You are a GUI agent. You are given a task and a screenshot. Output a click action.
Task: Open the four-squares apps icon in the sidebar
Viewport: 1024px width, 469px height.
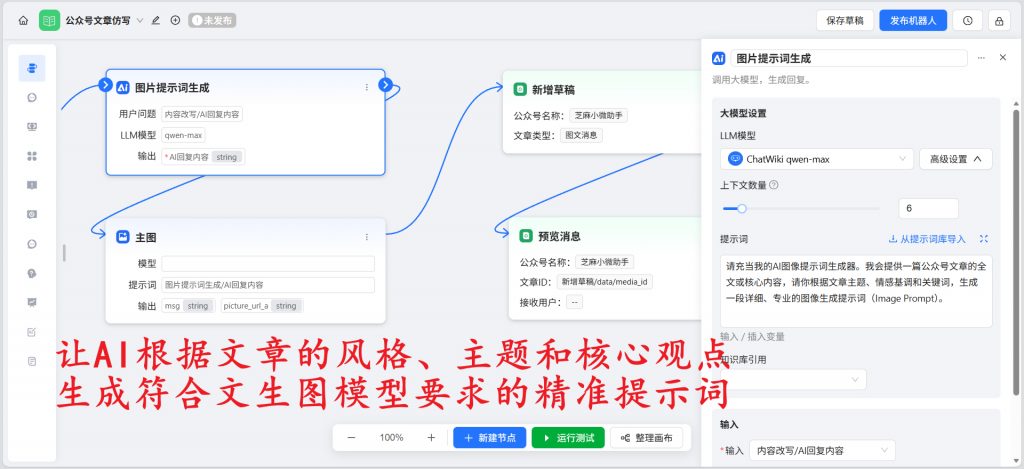click(x=32, y=156)
